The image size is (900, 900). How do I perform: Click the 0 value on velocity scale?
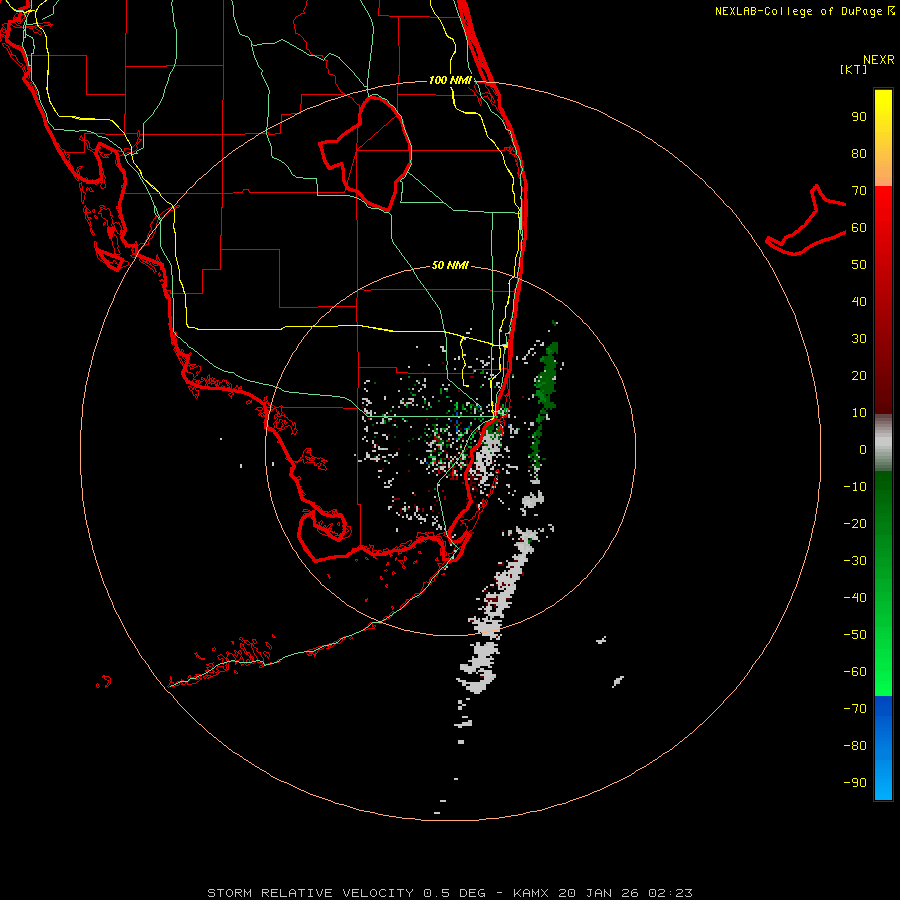pyautogui.click(x=863, y=449)
